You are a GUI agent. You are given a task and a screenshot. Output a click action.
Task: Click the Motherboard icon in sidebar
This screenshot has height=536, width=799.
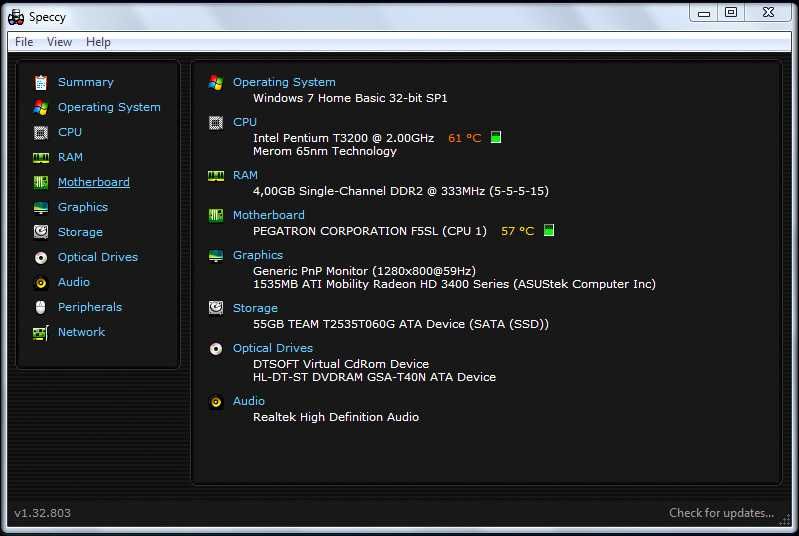click(x=41, y=182)
